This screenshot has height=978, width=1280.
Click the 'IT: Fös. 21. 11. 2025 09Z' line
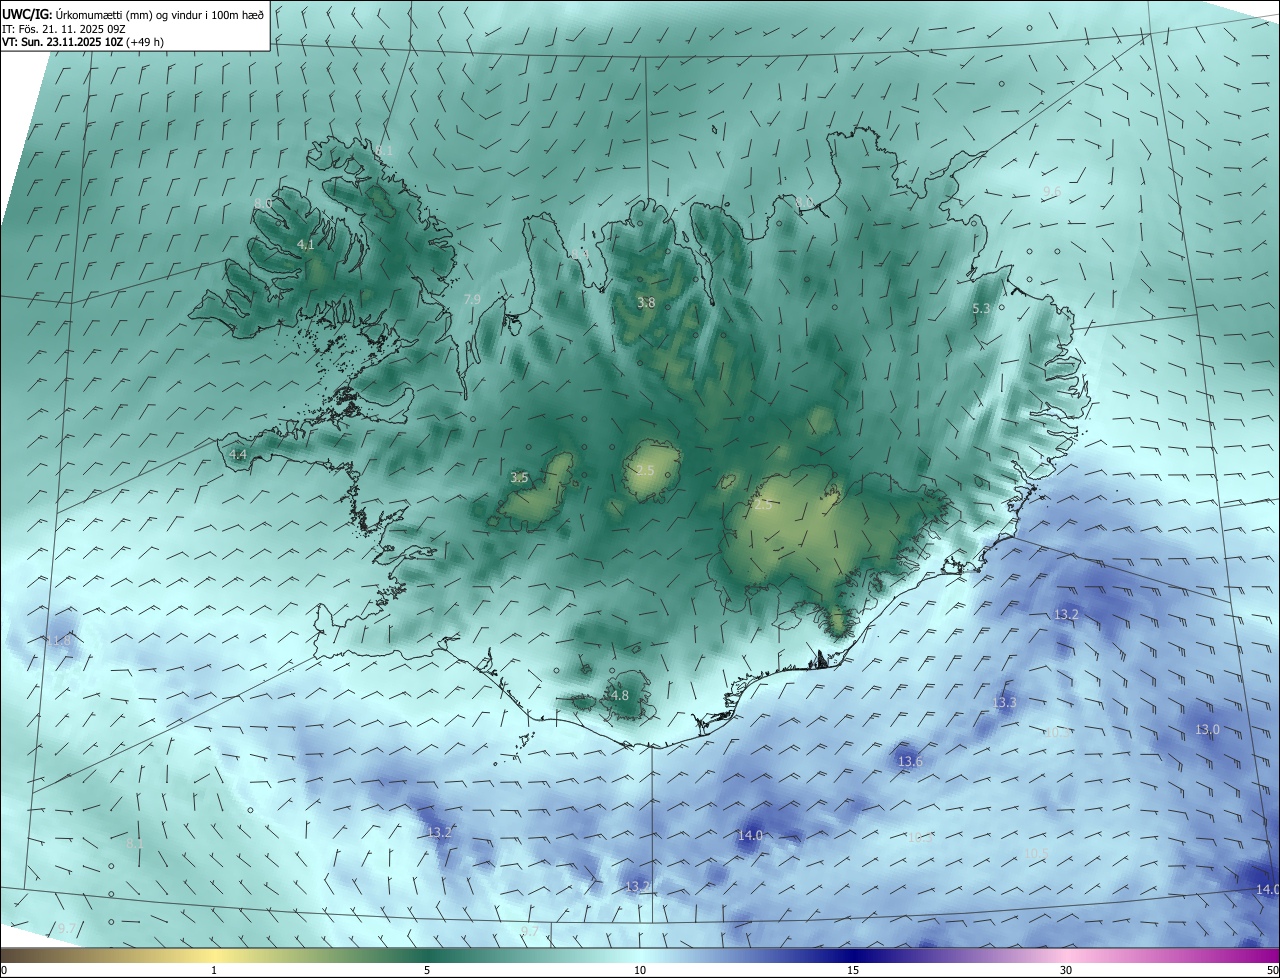coord(64,29)
